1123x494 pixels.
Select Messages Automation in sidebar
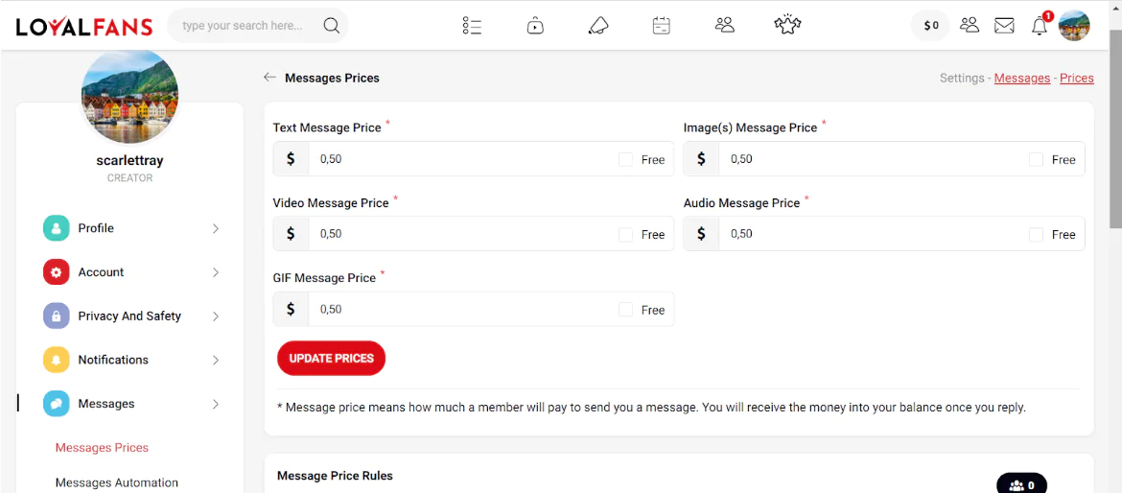(117, 483)
